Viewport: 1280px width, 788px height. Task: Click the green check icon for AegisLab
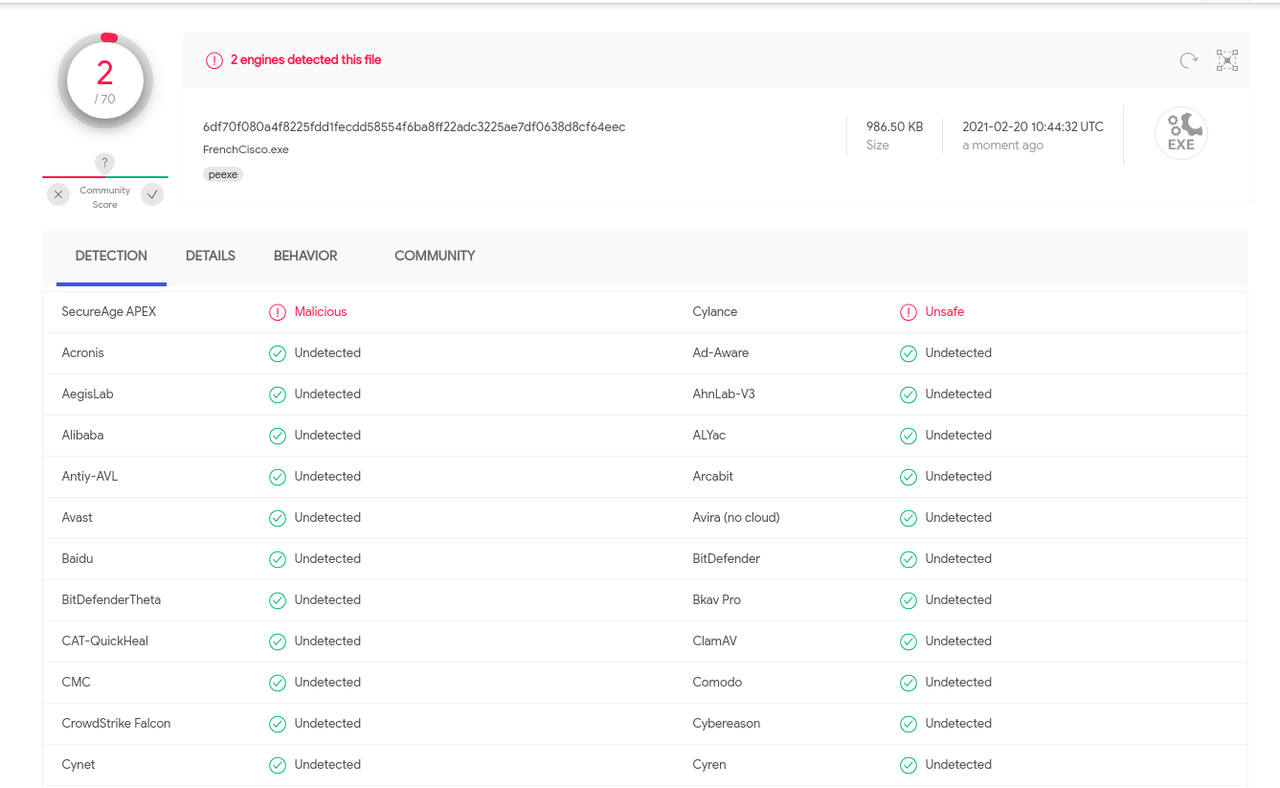point(277,394)
